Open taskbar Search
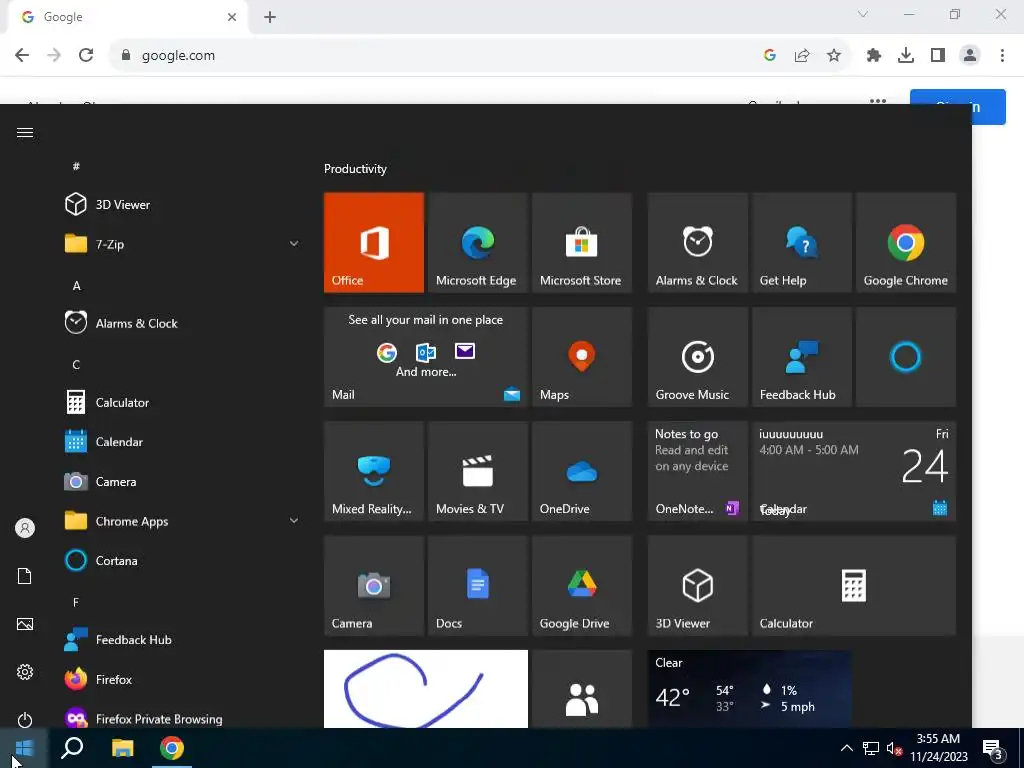The height and width of the screenshot is (768, 1024). pyautogui.click(x=72, y=748)
